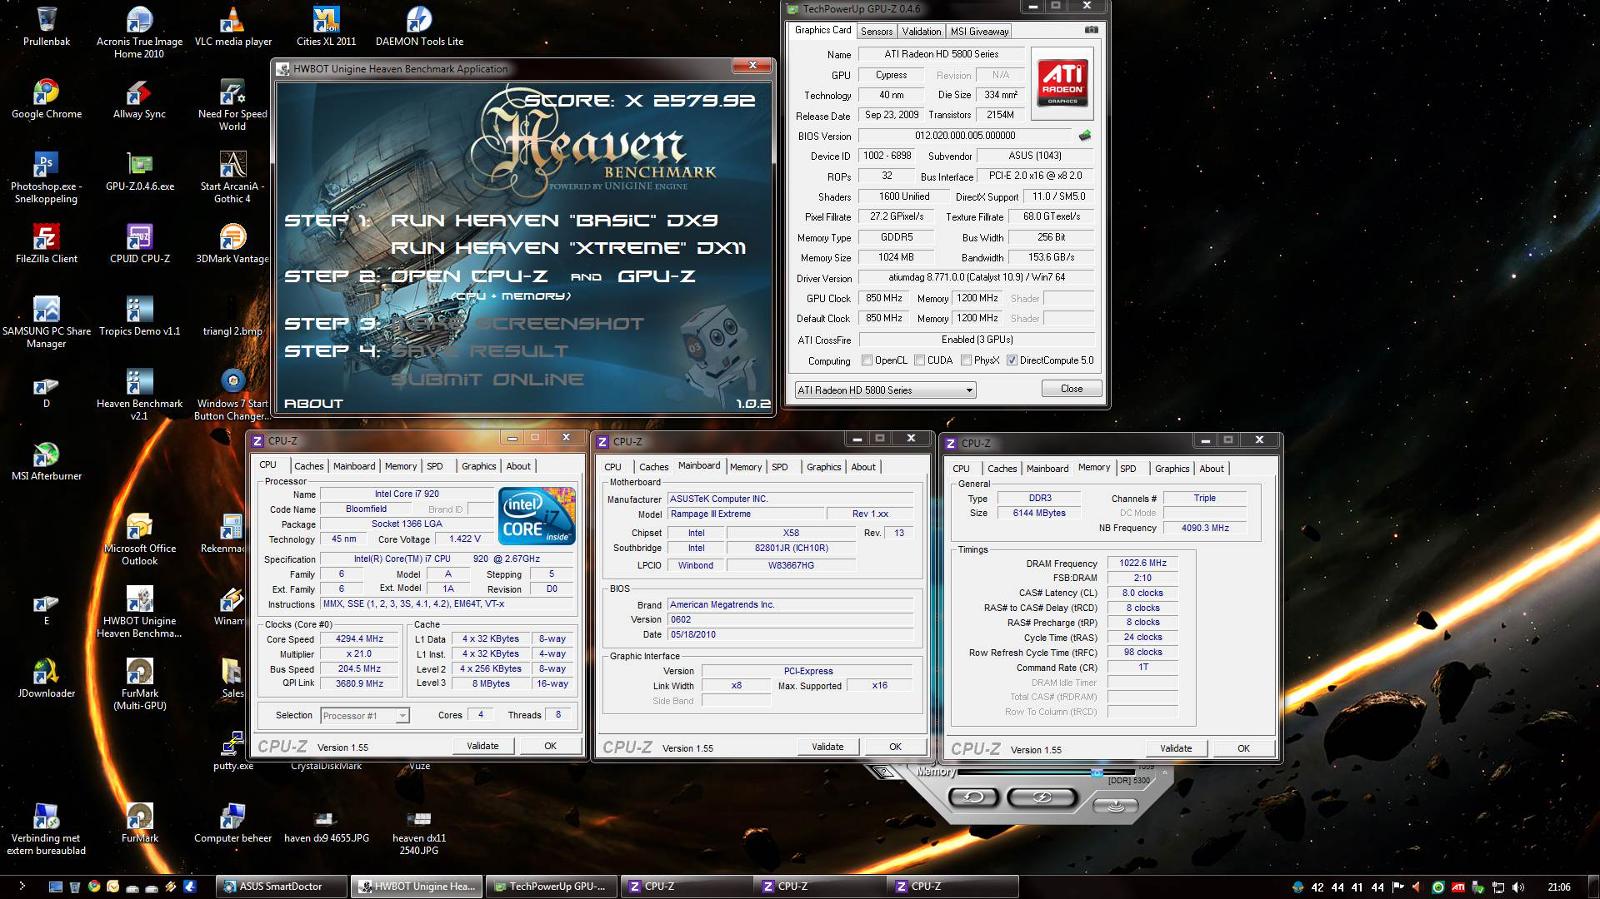Screen dimensions: 1600x899
Task: Click RUN HEAVEN "XTREME" DX11 option
Action: tap(568, 248)
